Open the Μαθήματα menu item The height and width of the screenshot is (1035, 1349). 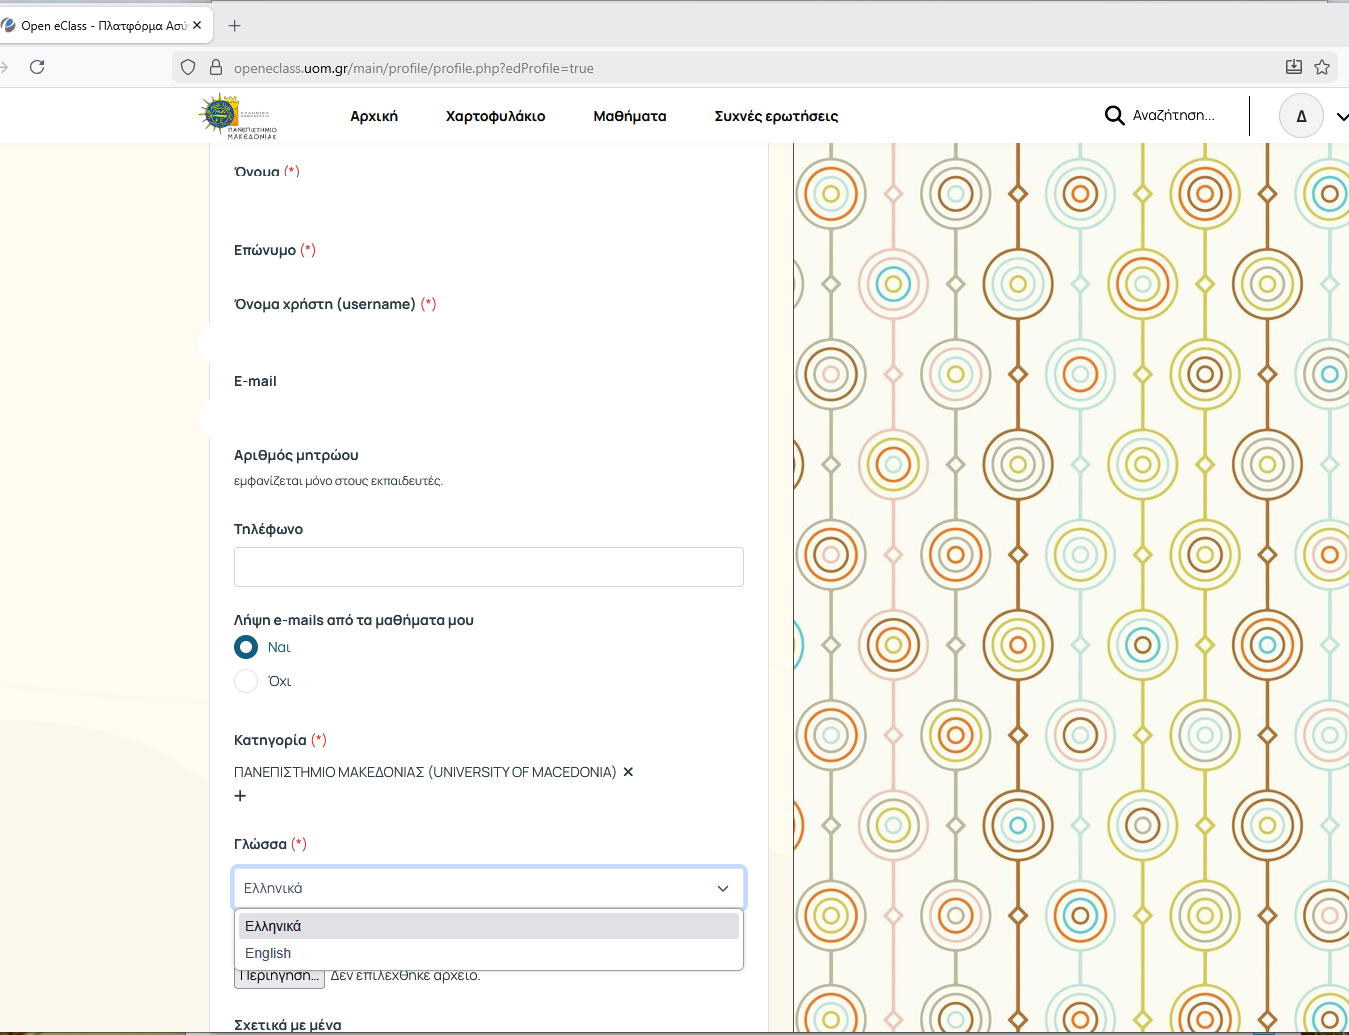pos(629,116)
